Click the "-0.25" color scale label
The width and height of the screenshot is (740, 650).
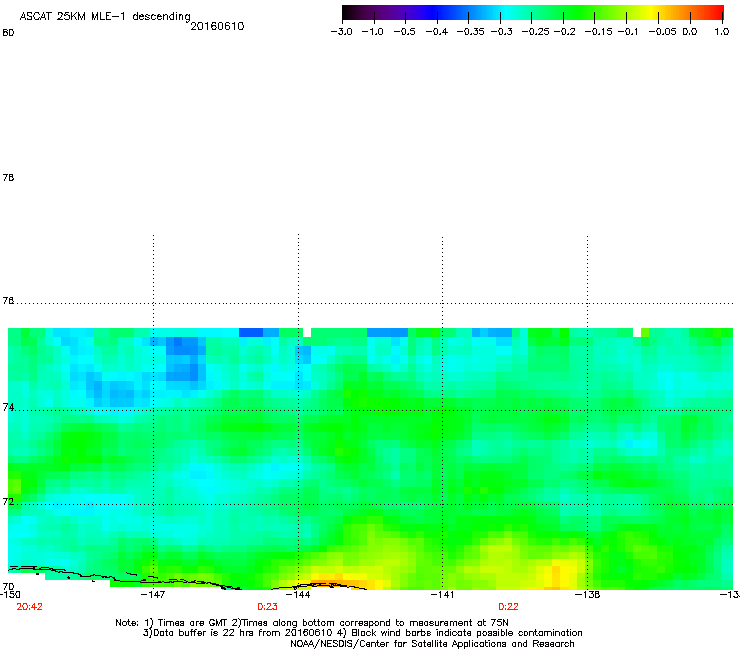pyautogui.click(x=536, y=32)
